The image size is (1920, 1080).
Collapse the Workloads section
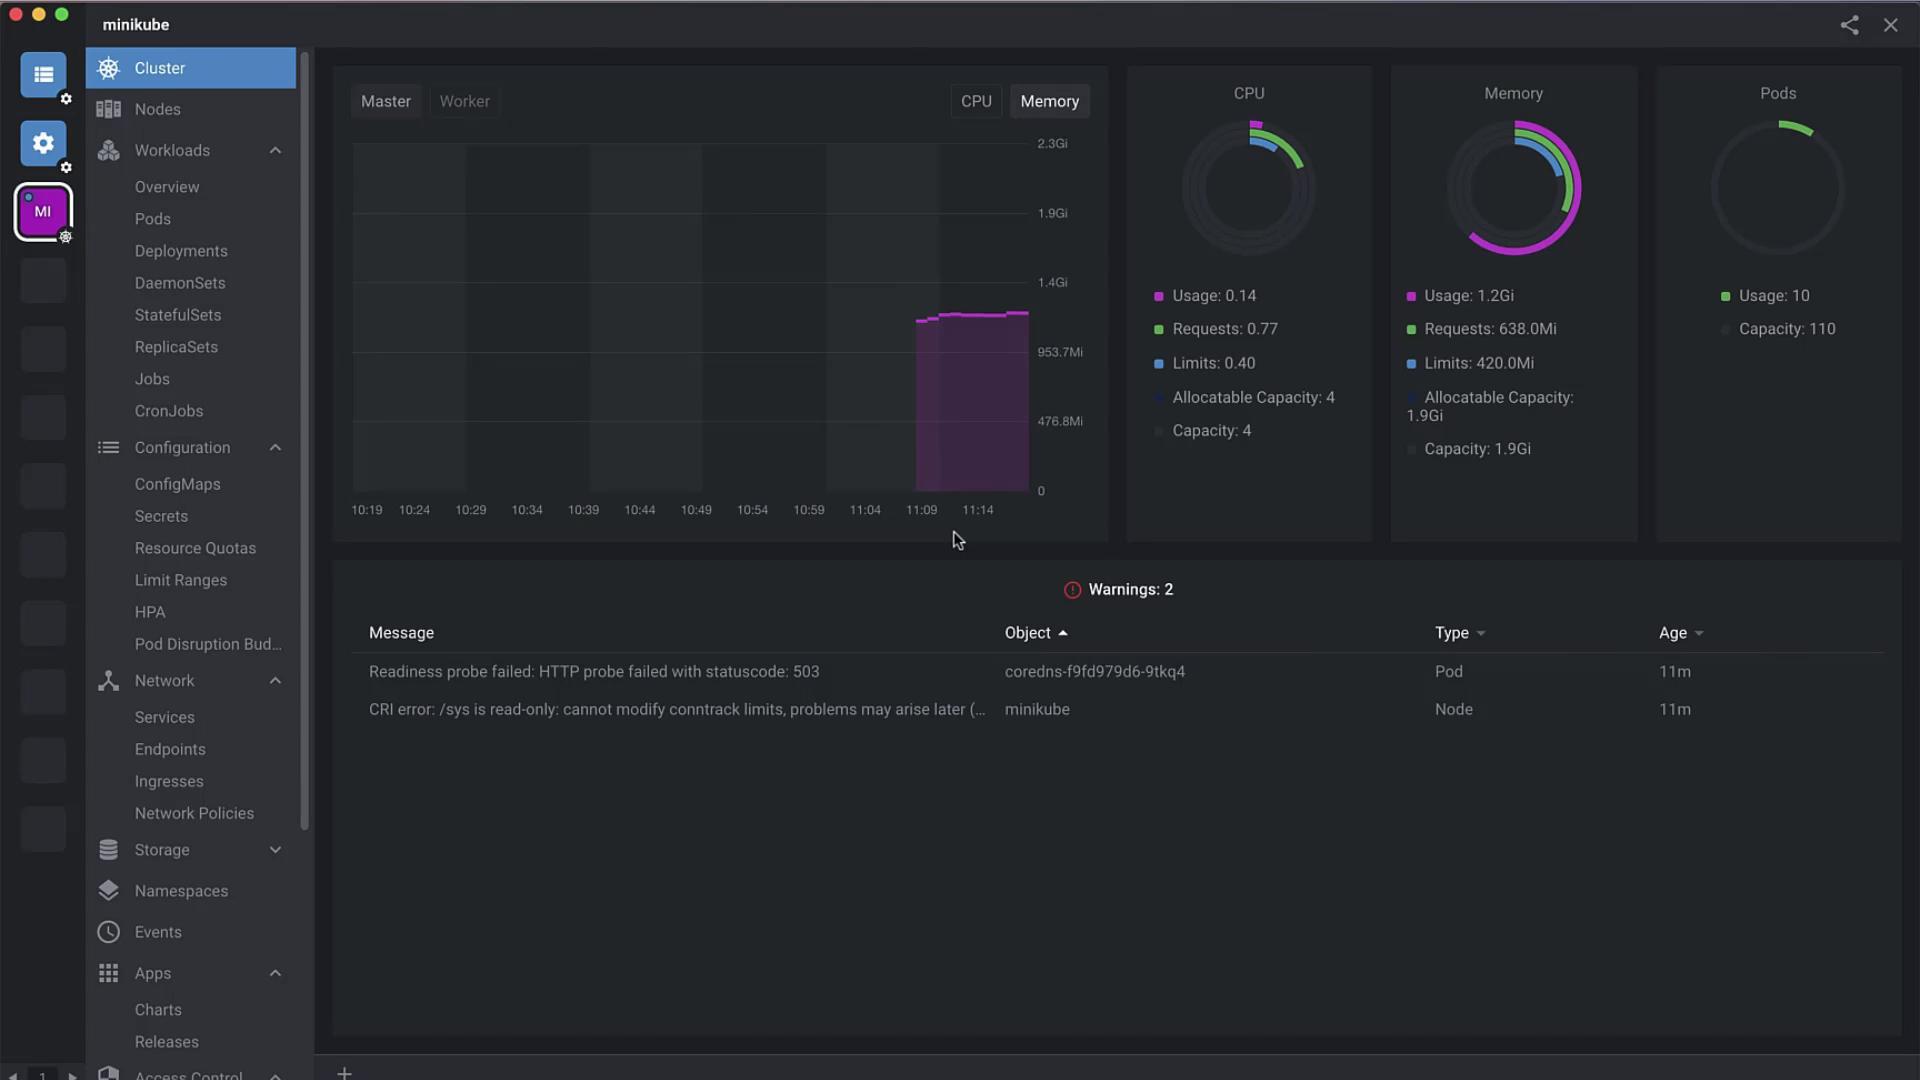[x=275, y=150]
